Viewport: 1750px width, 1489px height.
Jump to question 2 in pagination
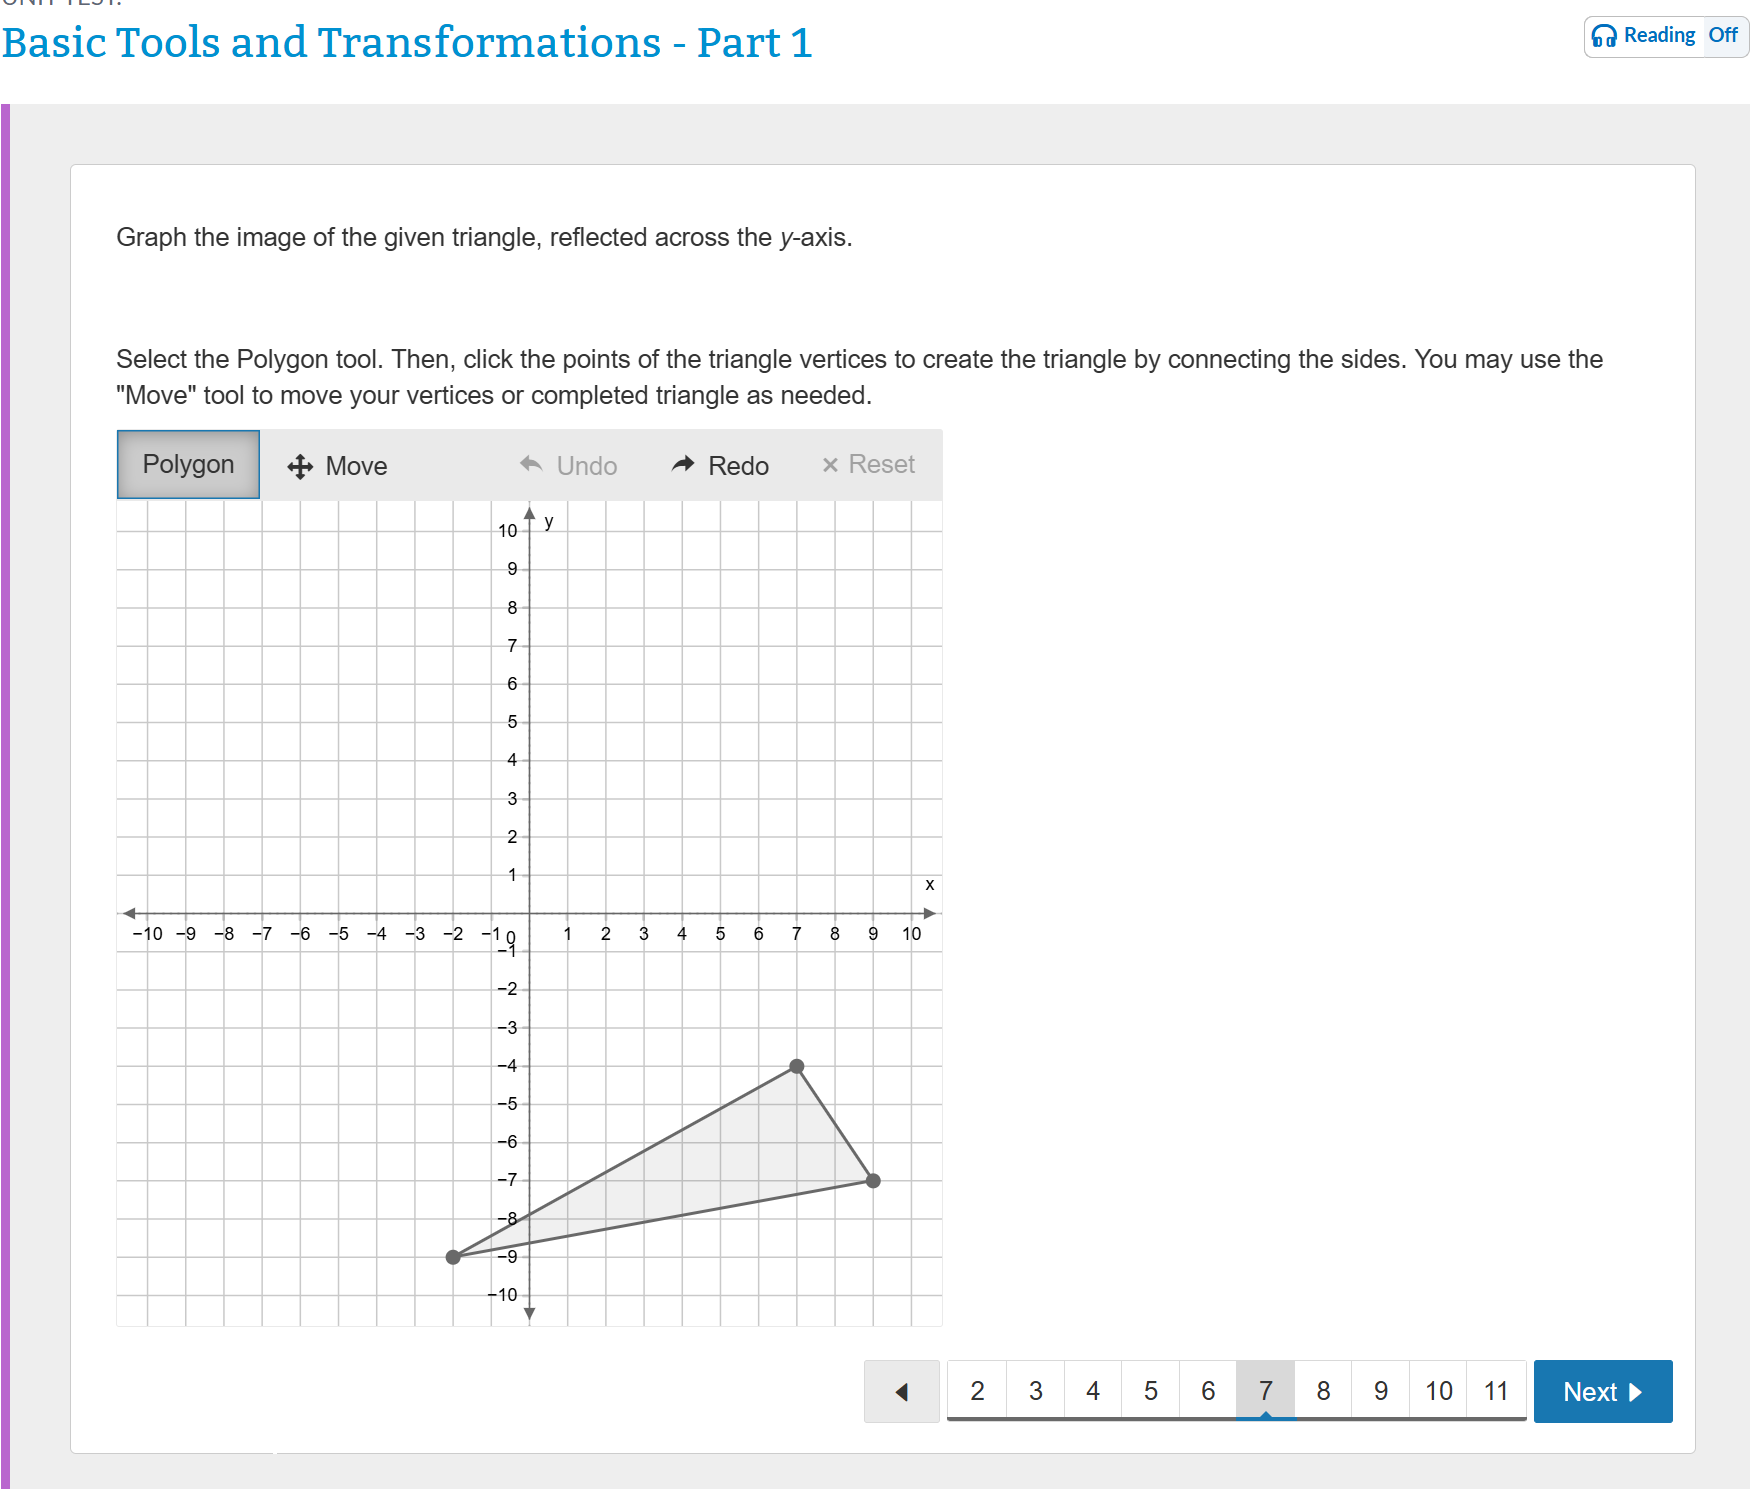pyautogui.click(x=977, y=1391)
